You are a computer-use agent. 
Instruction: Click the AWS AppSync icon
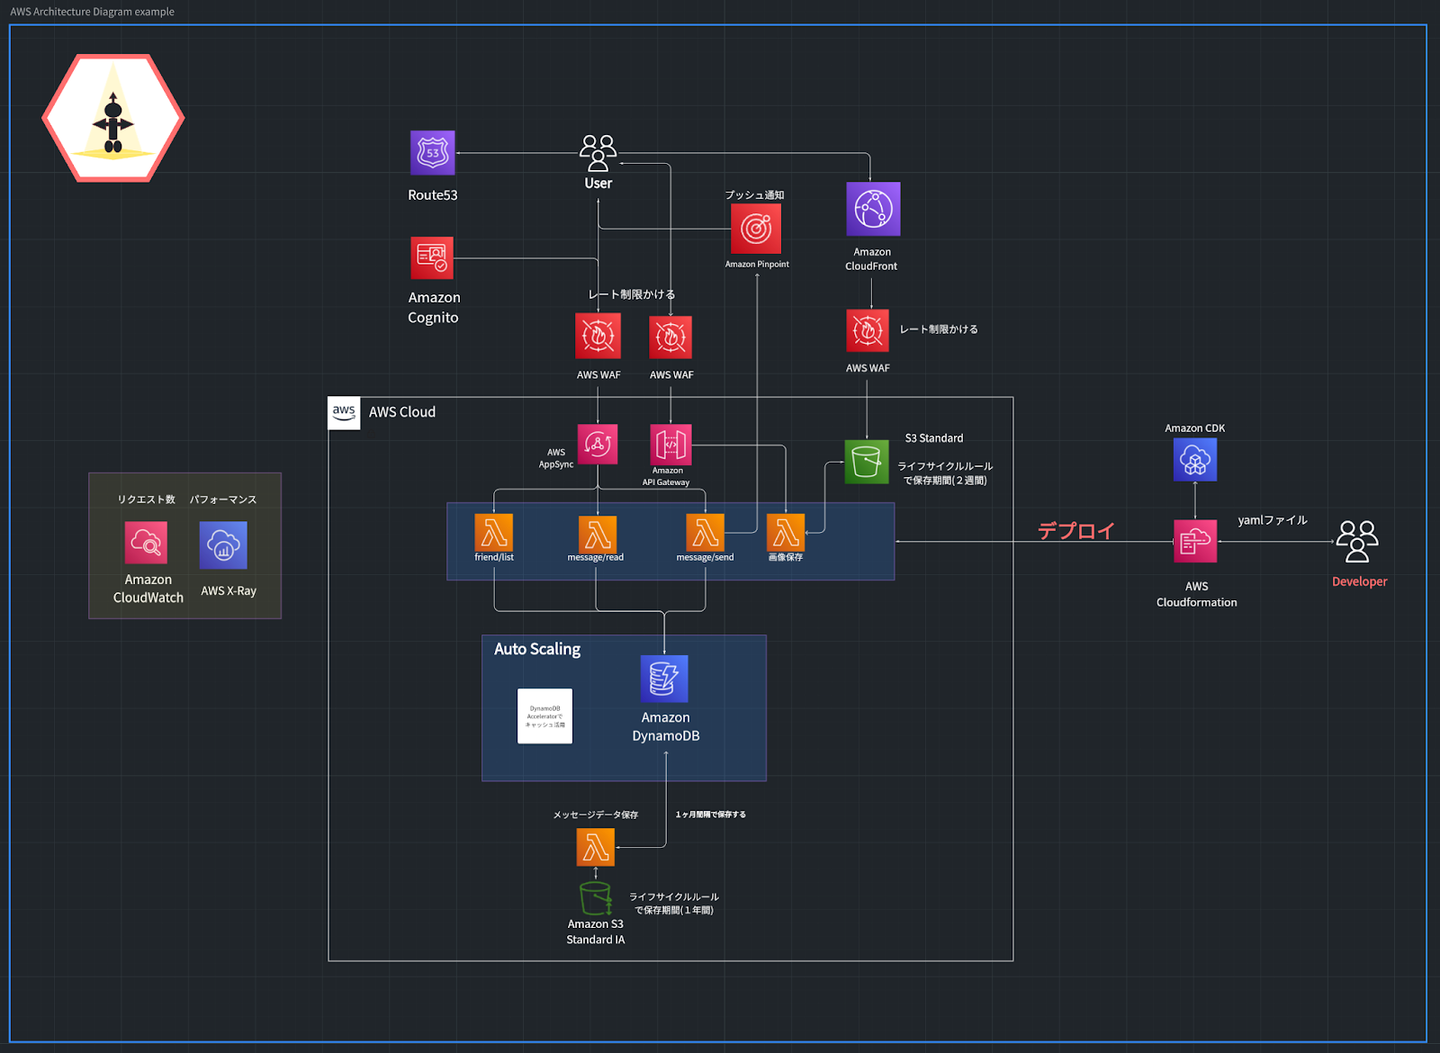click(x=598, y=444)
